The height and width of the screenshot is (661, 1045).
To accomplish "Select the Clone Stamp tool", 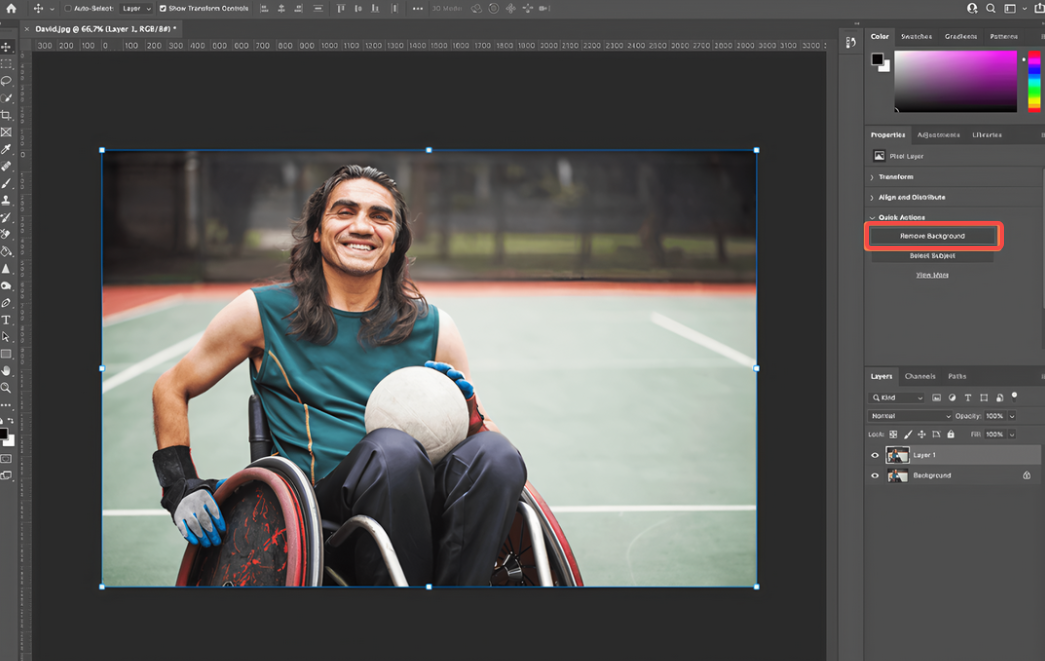I will [5, 199].
